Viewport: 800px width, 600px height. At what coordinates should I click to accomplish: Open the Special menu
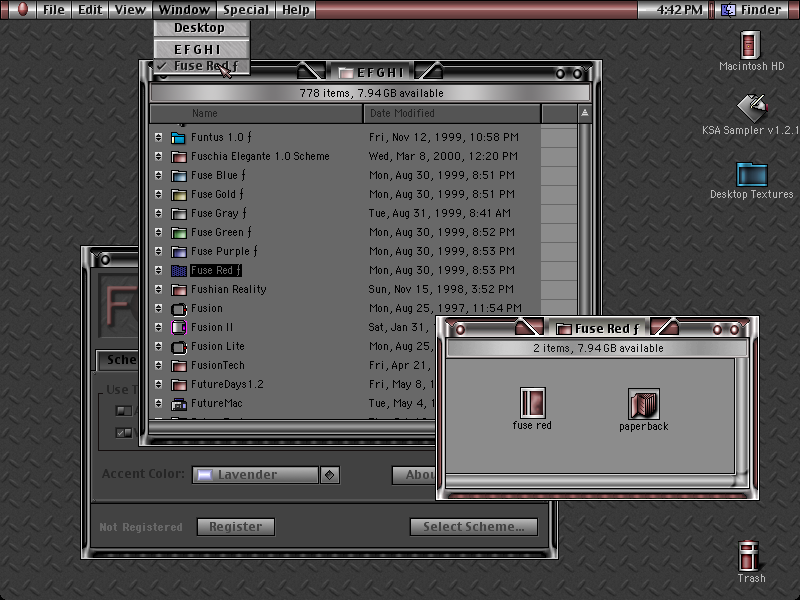point(245,10)
